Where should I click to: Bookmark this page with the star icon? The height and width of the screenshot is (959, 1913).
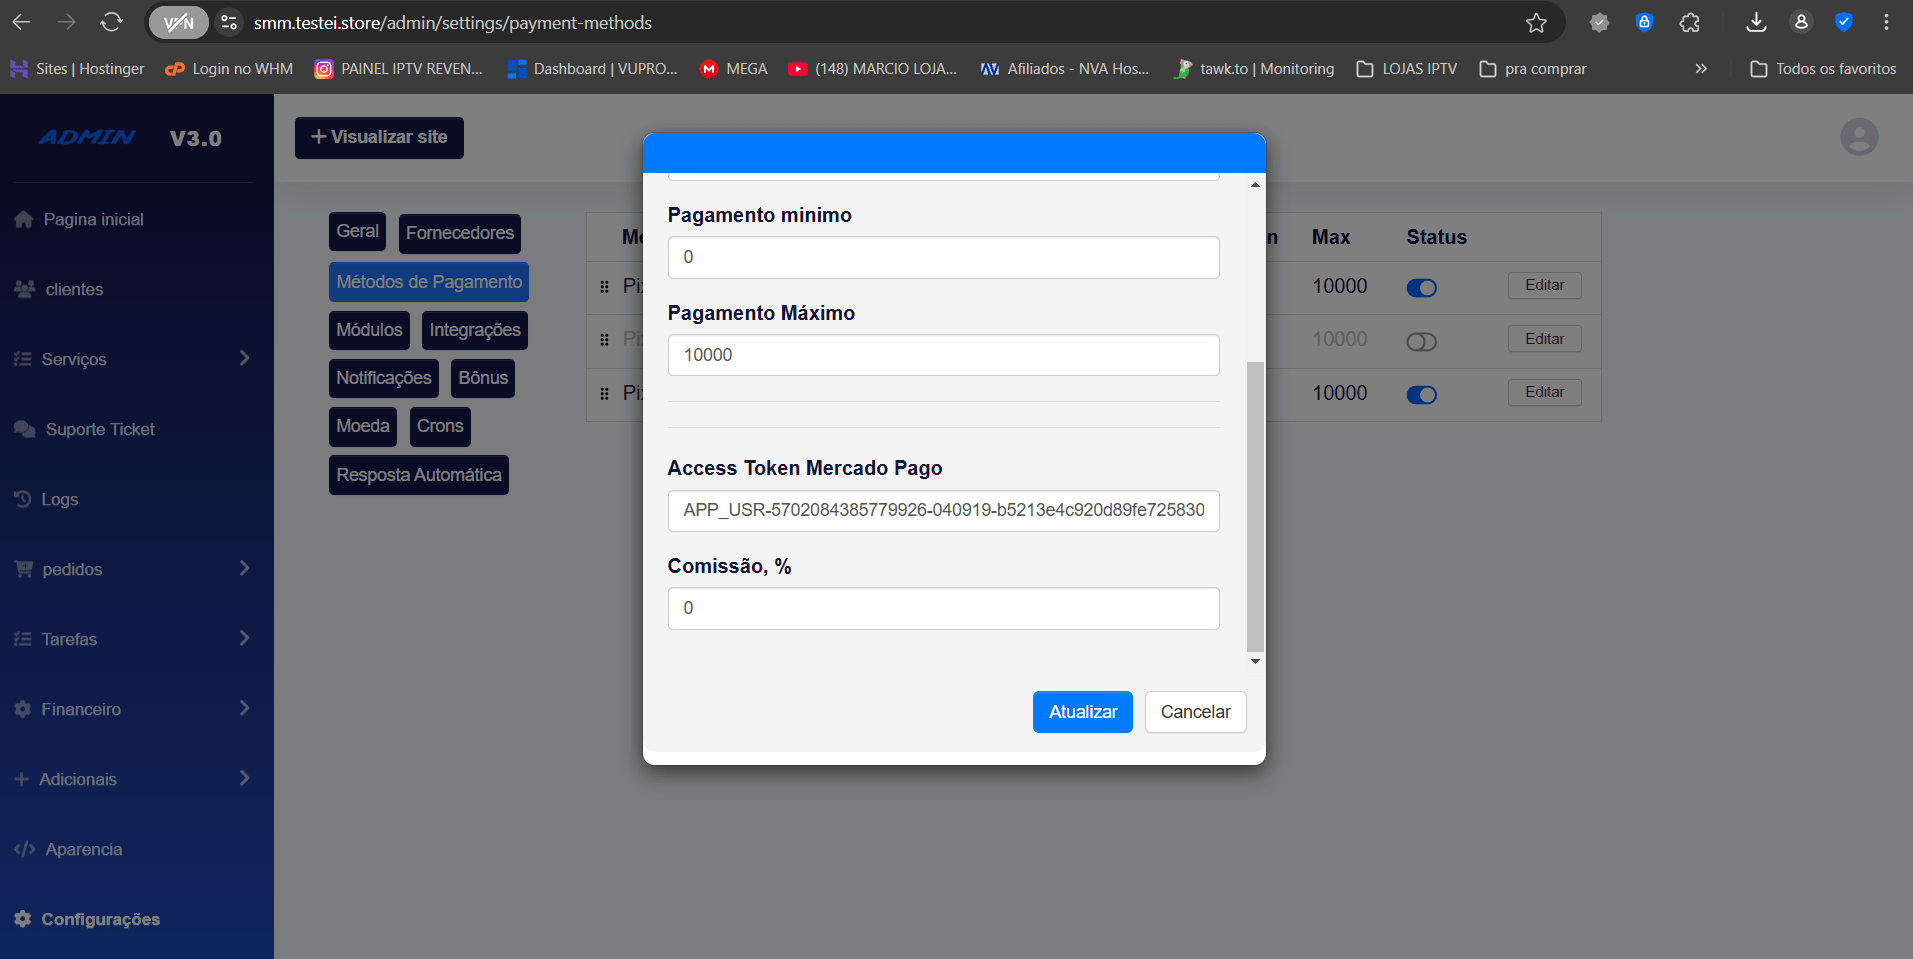pos(1536,23)
